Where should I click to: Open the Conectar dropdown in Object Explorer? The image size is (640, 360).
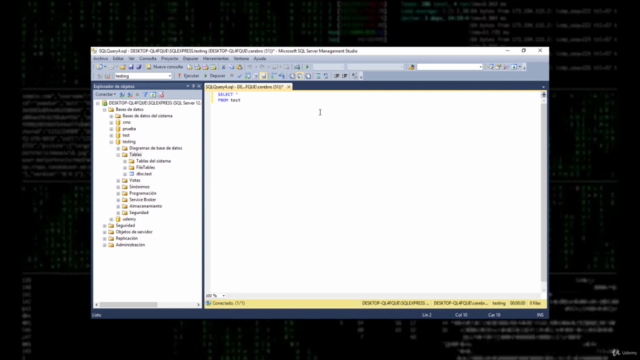pyautogui.click(x=105, y=95)
